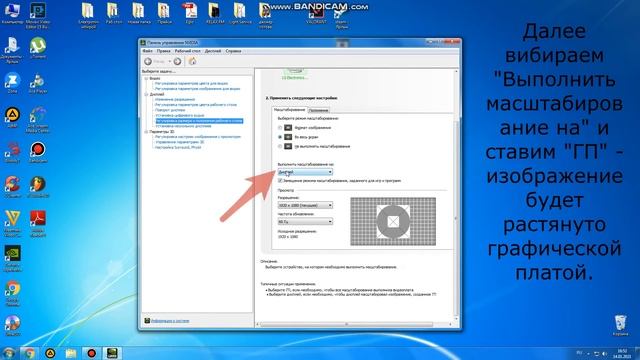Open the Разрешение resolution dropdown

[x=305, y=205]
